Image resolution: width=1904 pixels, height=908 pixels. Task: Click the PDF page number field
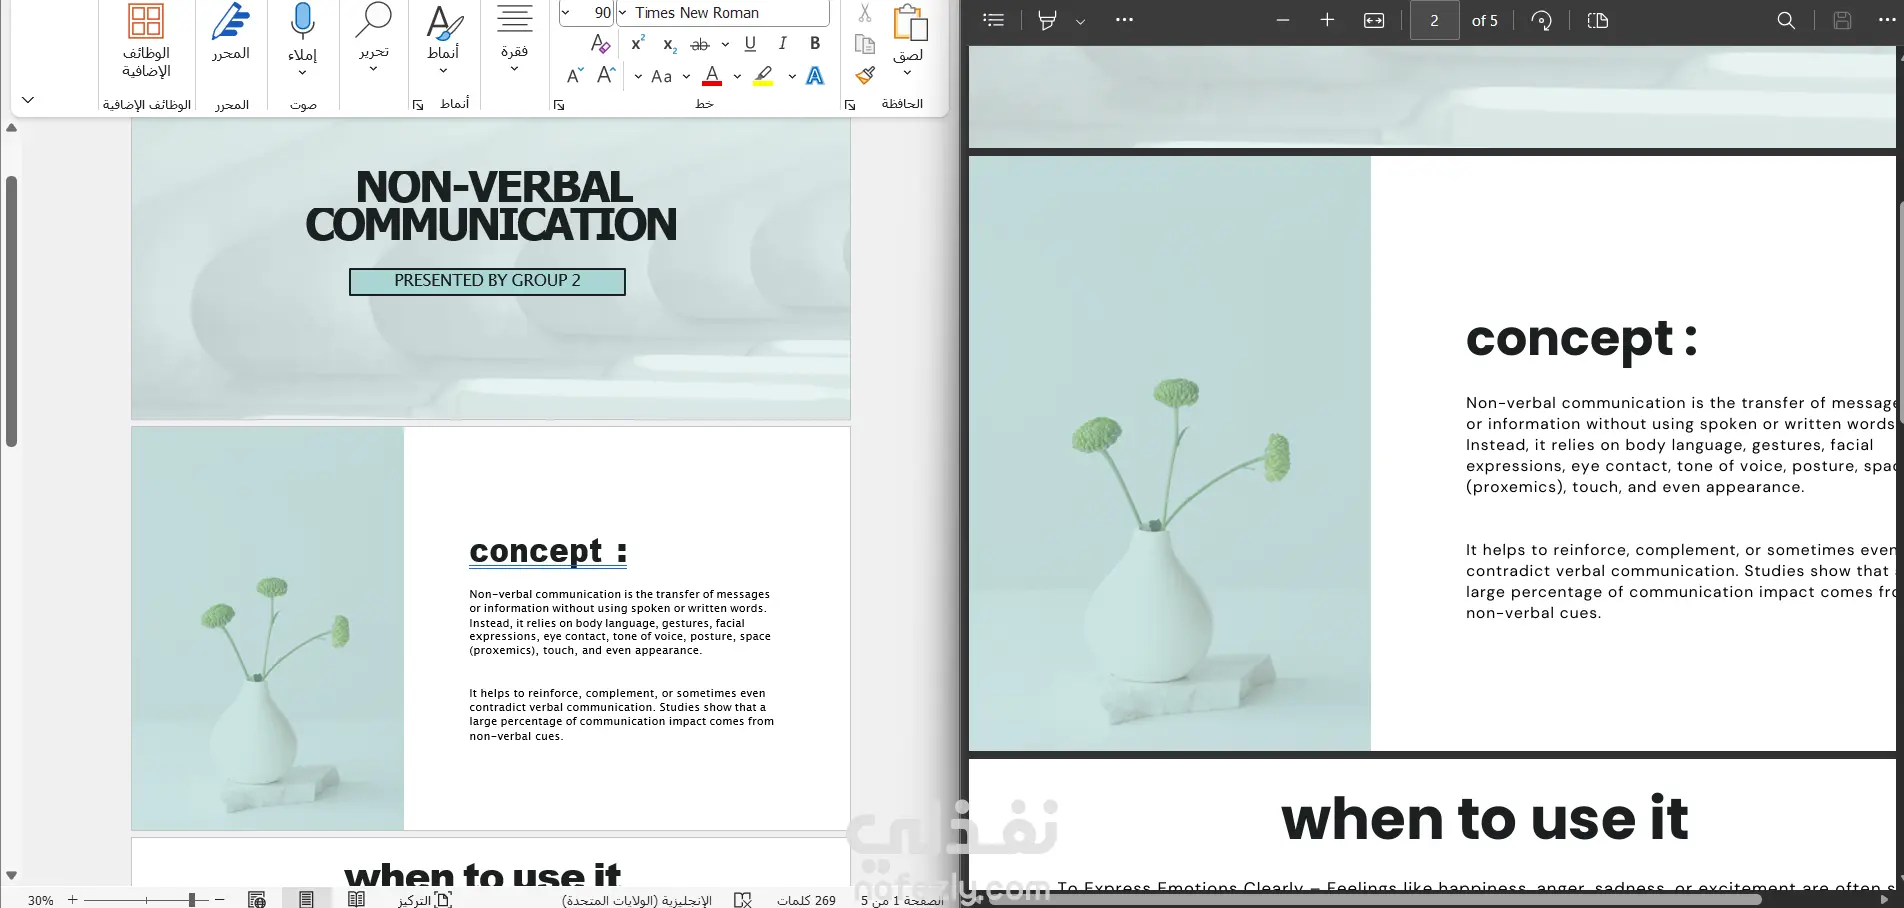coord(1434,20)
